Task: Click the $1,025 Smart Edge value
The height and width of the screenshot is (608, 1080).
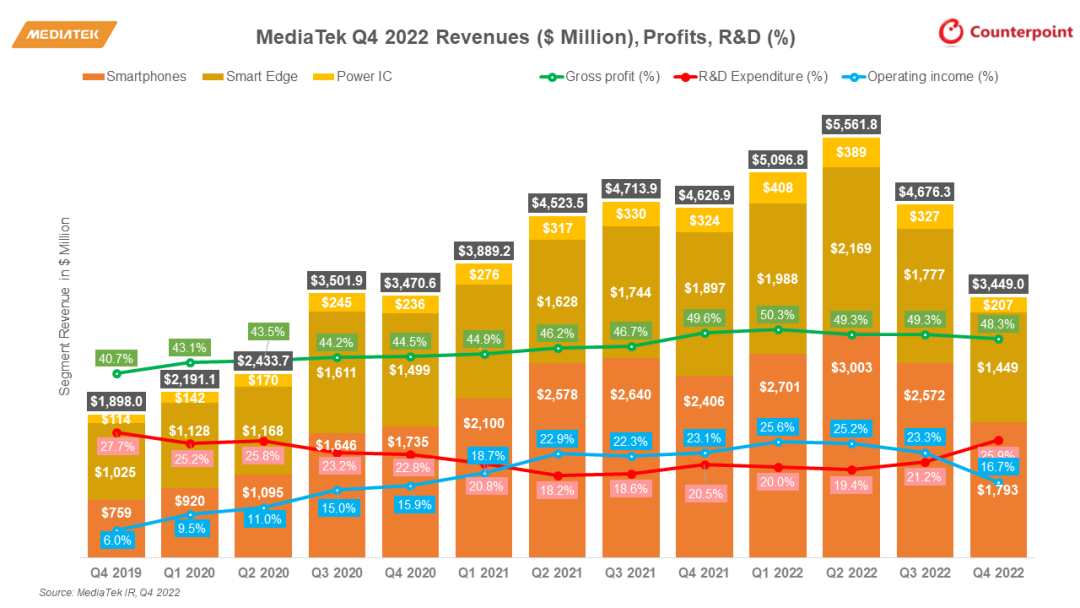Action: (x=115, y=472)
